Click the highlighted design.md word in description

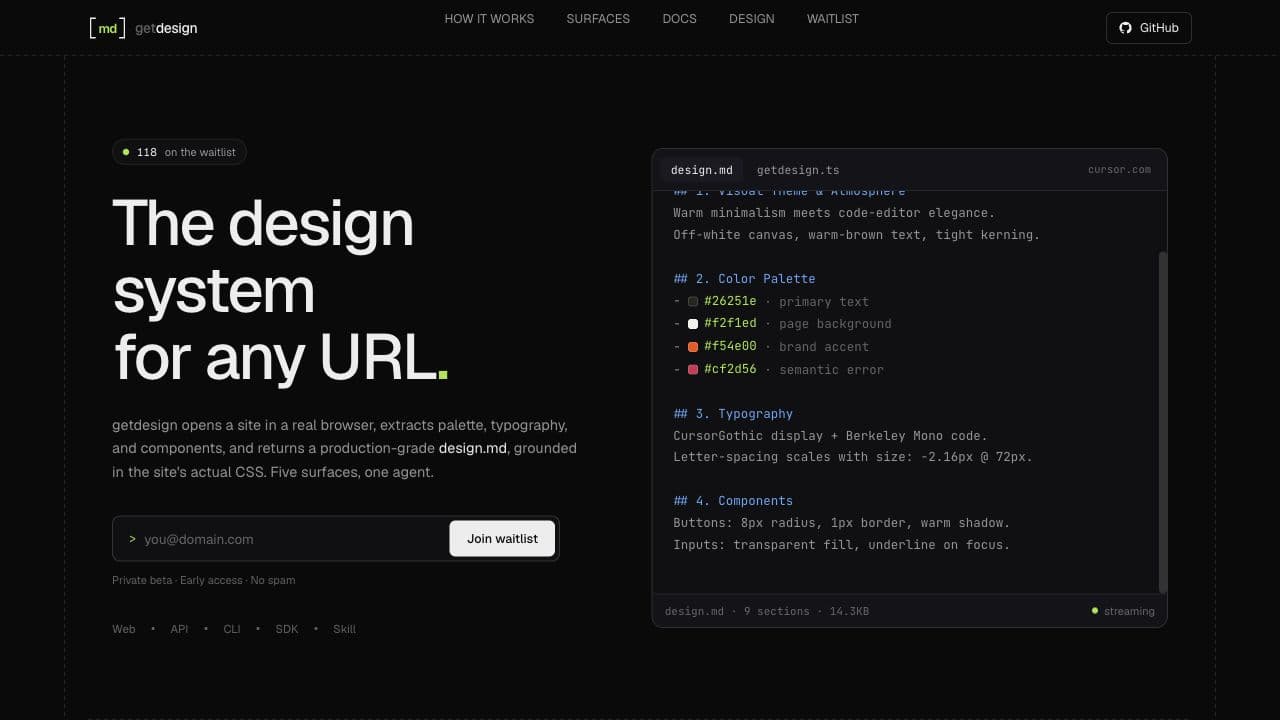473,449
